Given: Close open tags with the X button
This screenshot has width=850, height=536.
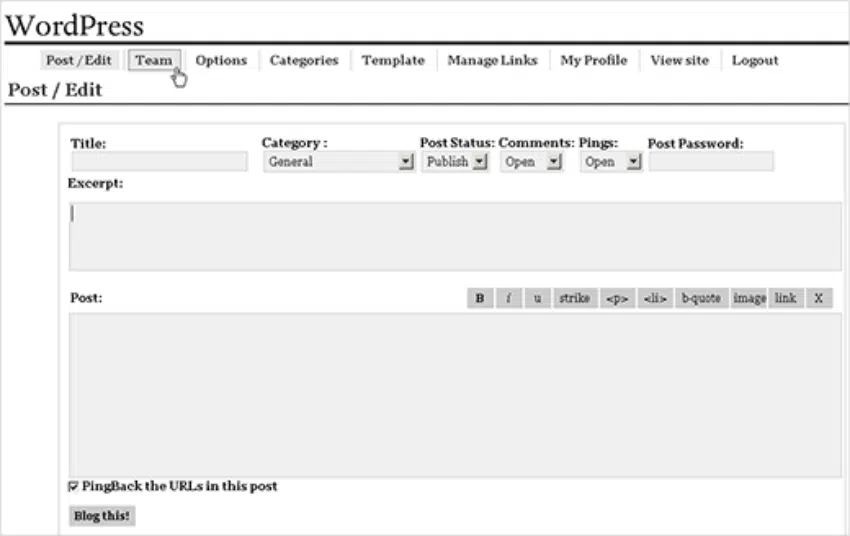Looking at the screenshot, I should point(819,298).
